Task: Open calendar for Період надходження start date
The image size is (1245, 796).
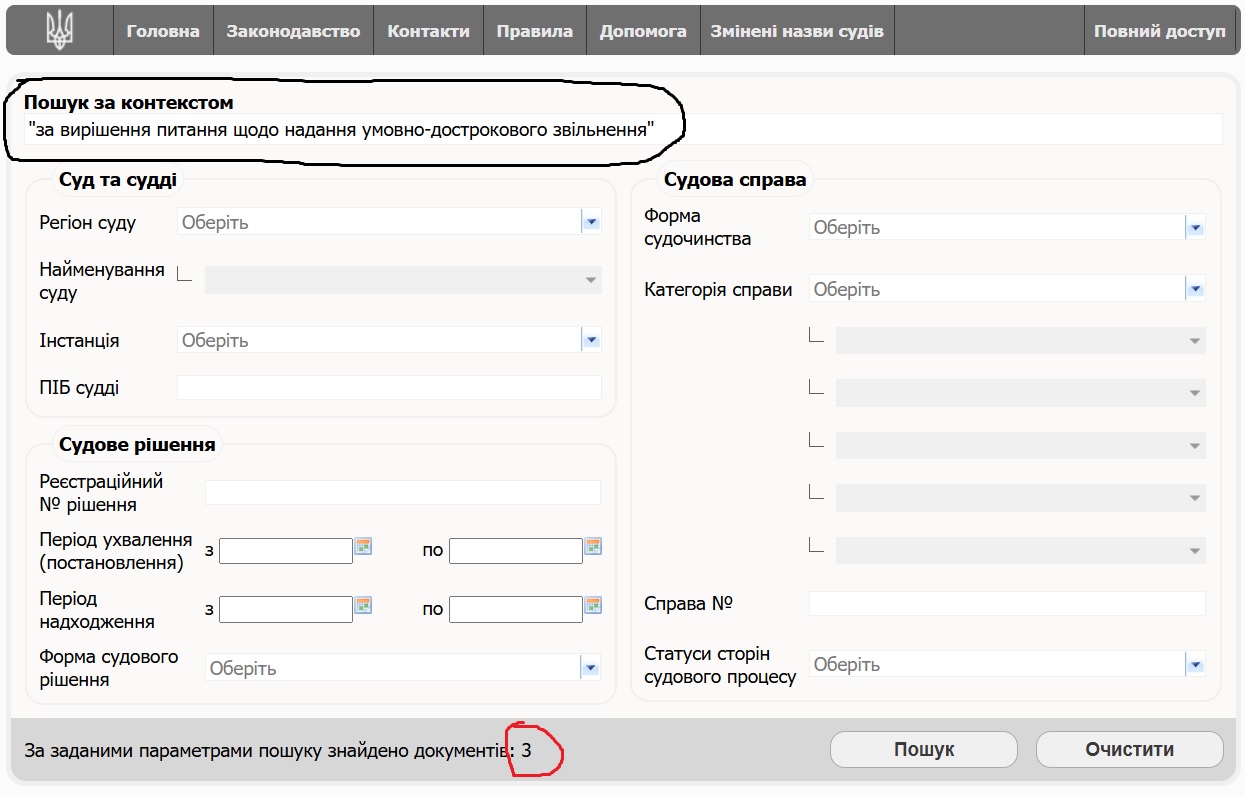Action: tap(363, 605)
